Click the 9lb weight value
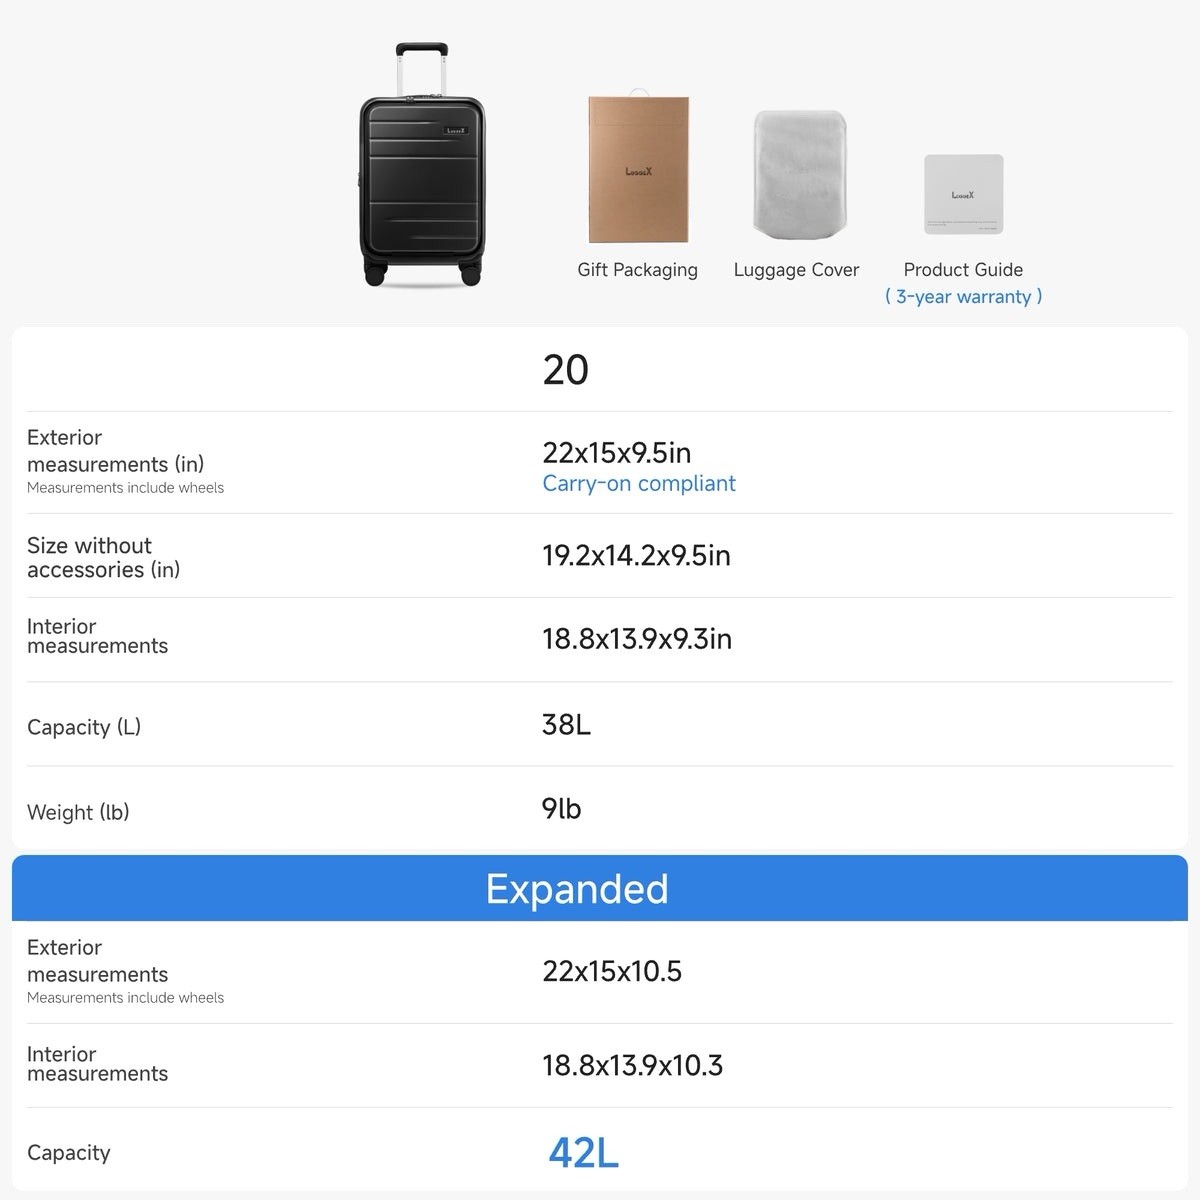The image size is (1200, 1200). coord(561,808)
